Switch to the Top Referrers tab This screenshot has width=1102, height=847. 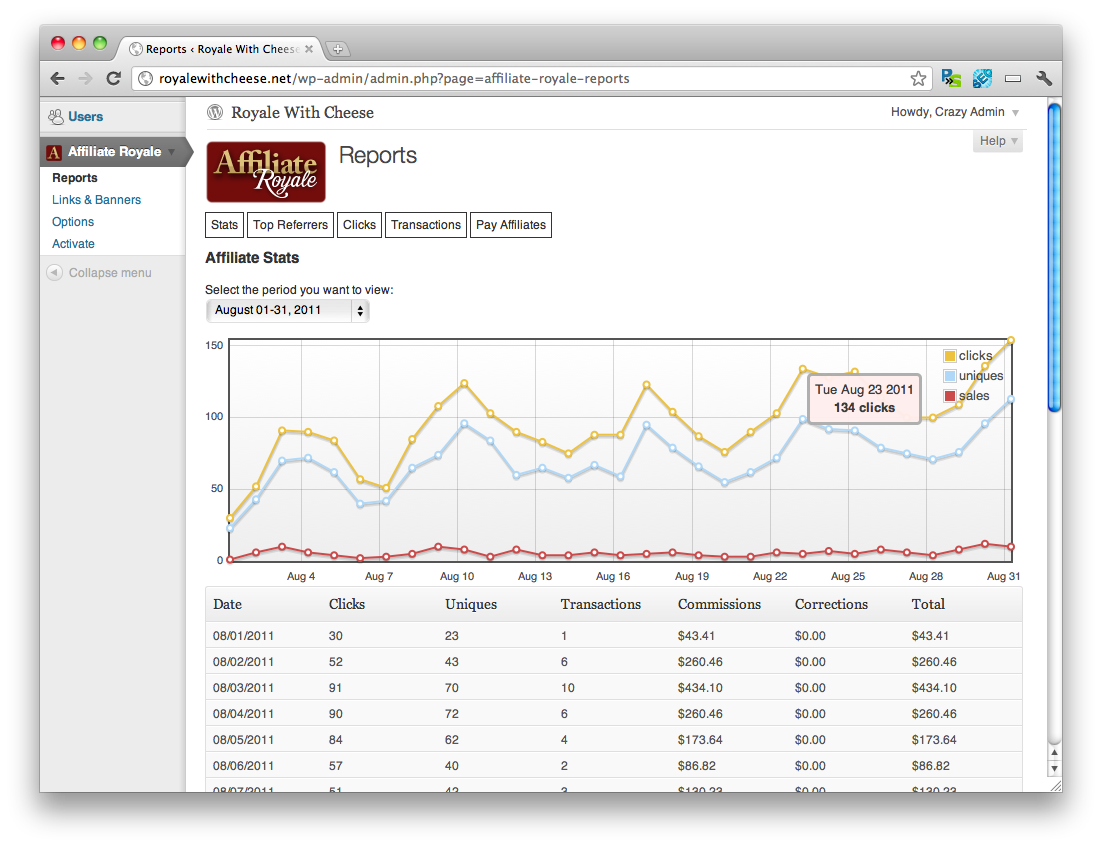click(290, 224)
